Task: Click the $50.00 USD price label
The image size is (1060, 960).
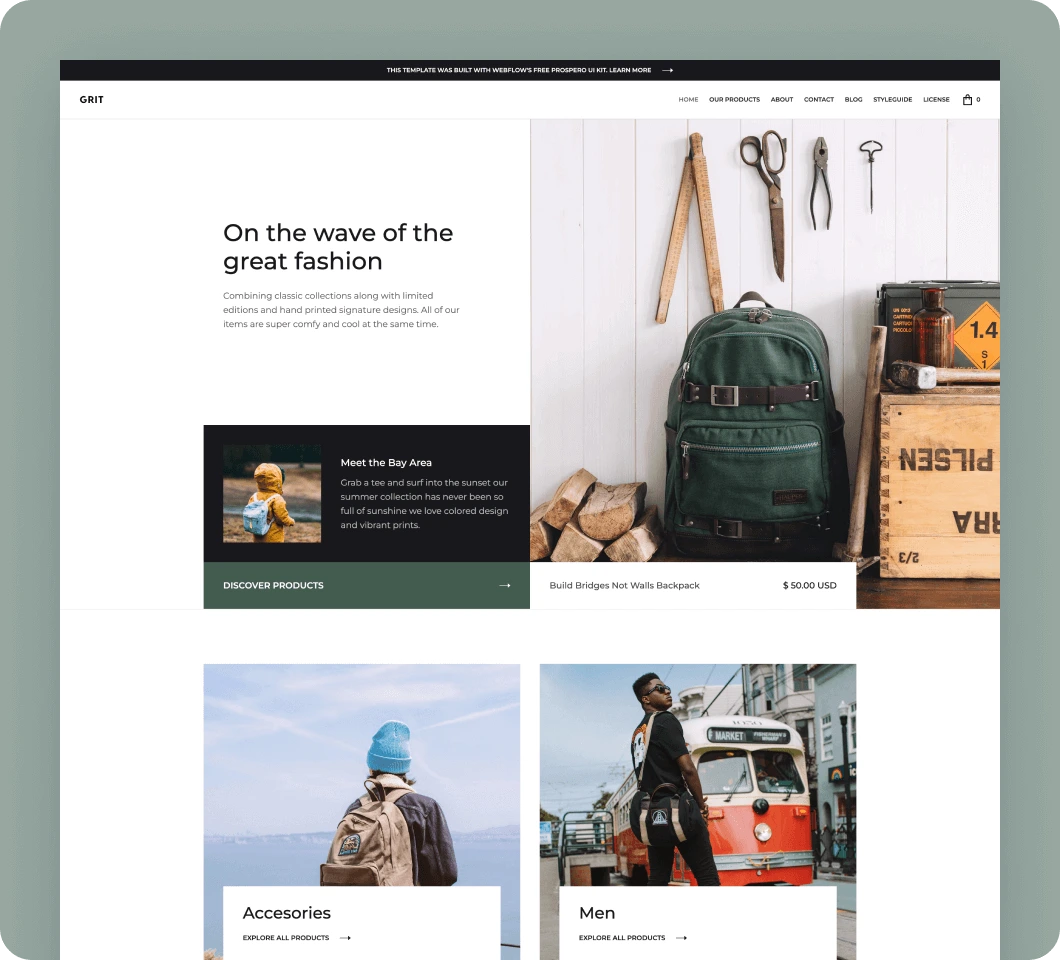Action: pyautogui.click(x=809, y=585)
